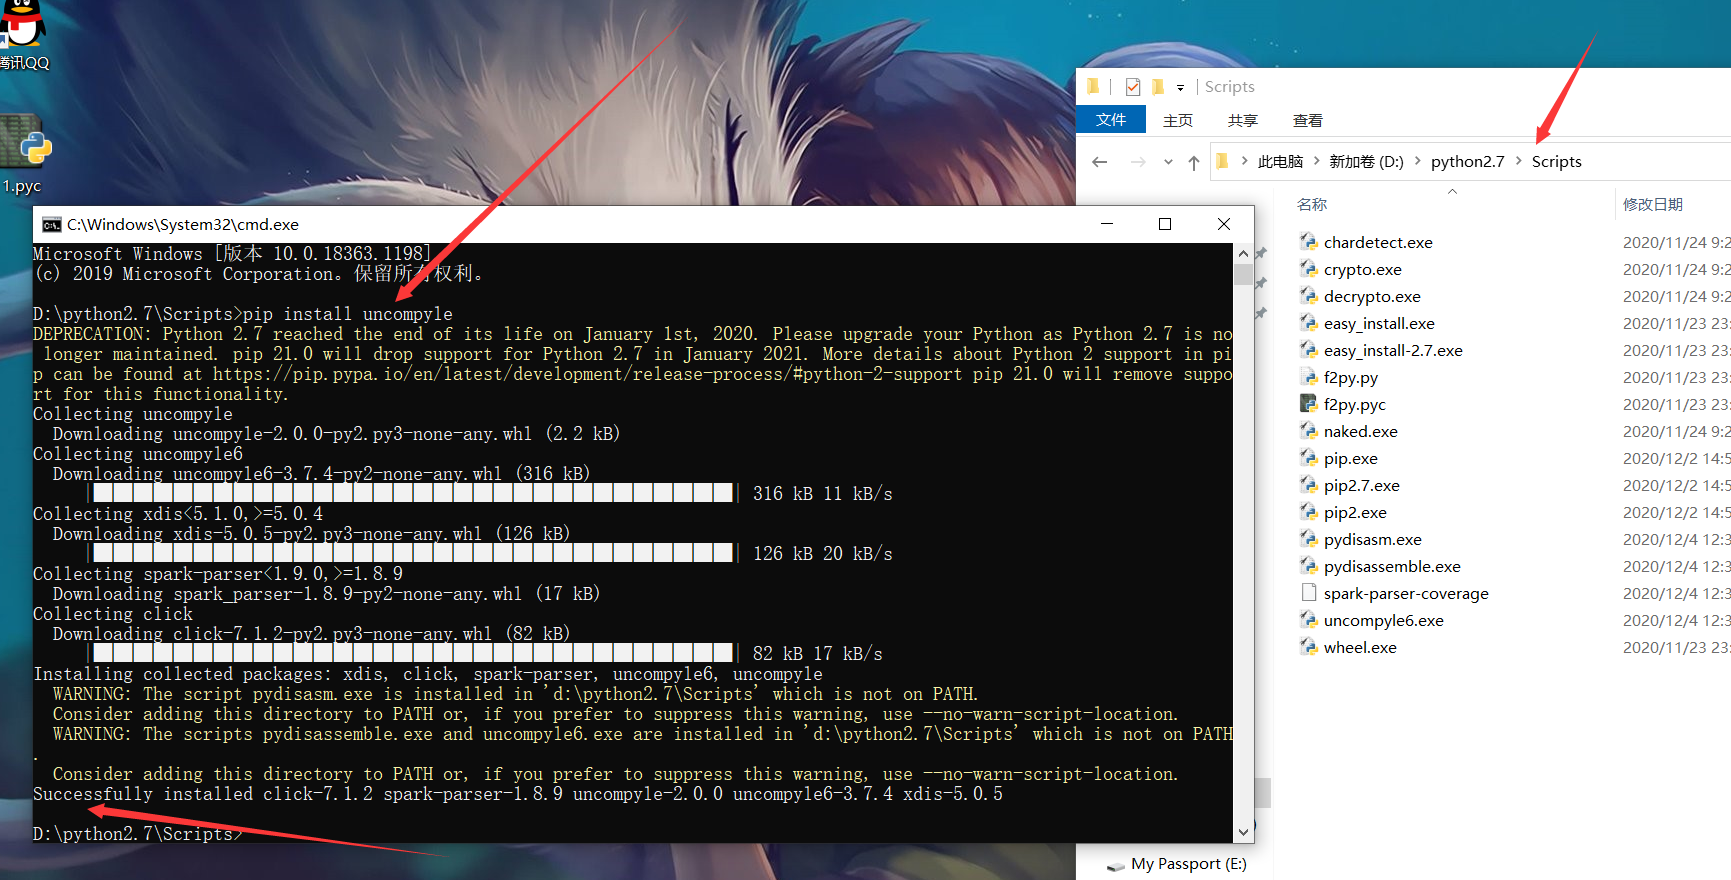The image size is (1731, 880).
Task: Go back in Explorer navigation
Action: point(1100,162)
